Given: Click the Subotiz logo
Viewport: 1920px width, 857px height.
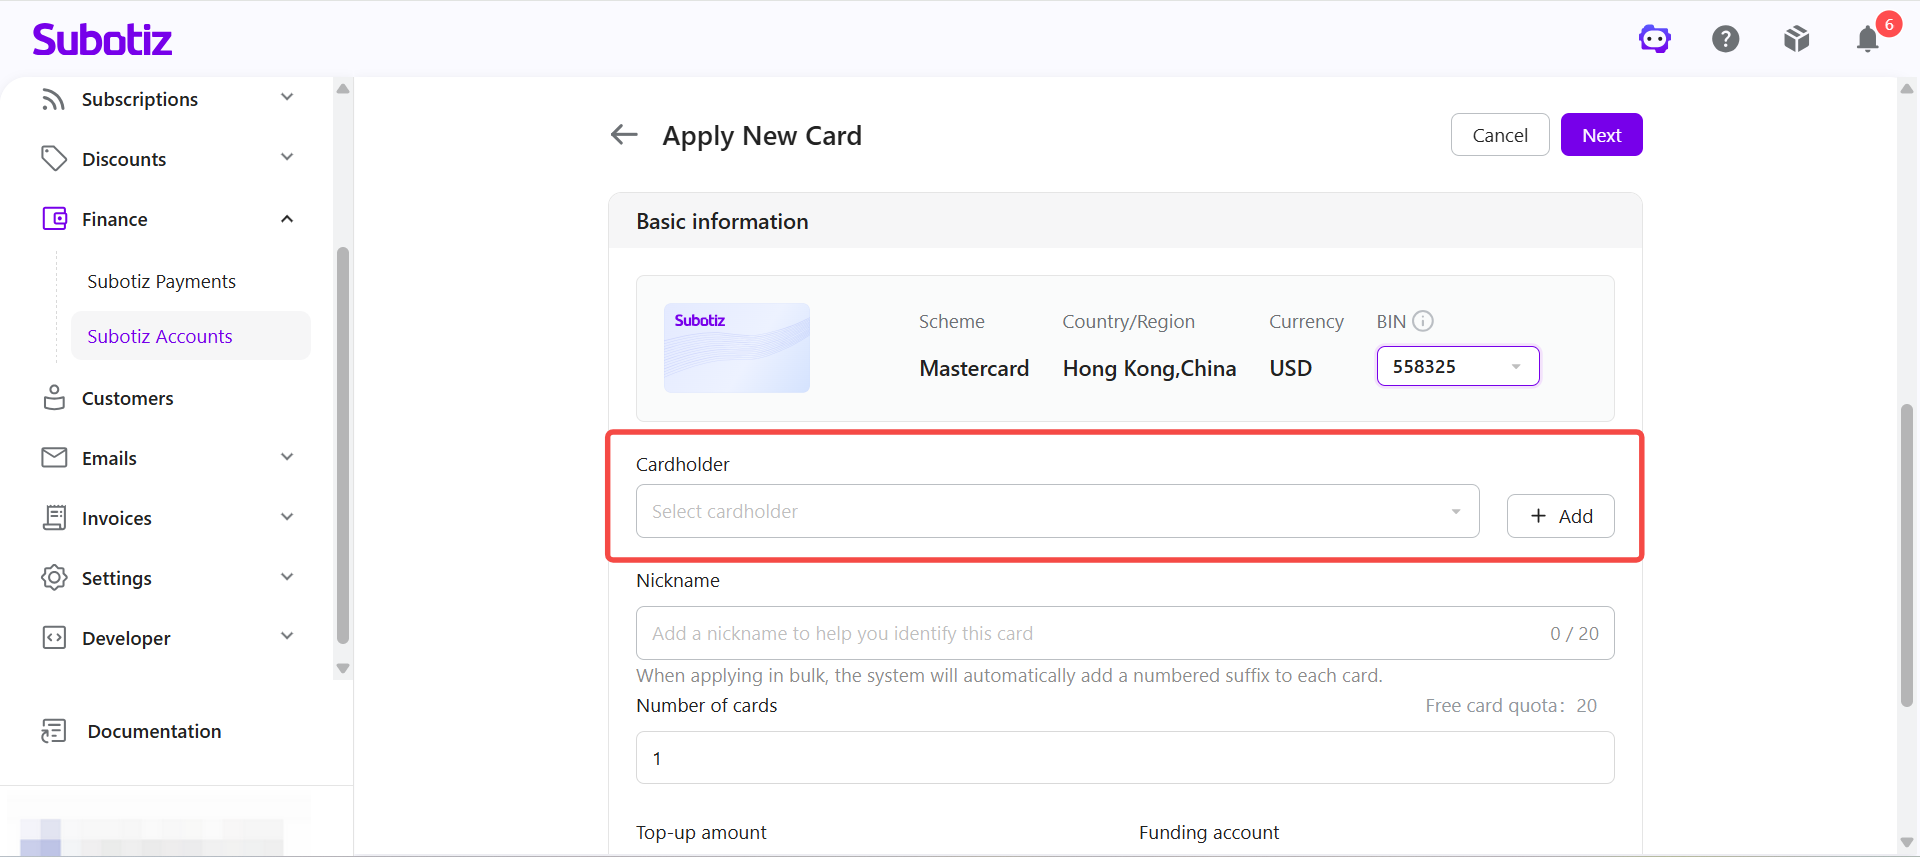Looking at the screenshot, I should click(x=102, y=39).
